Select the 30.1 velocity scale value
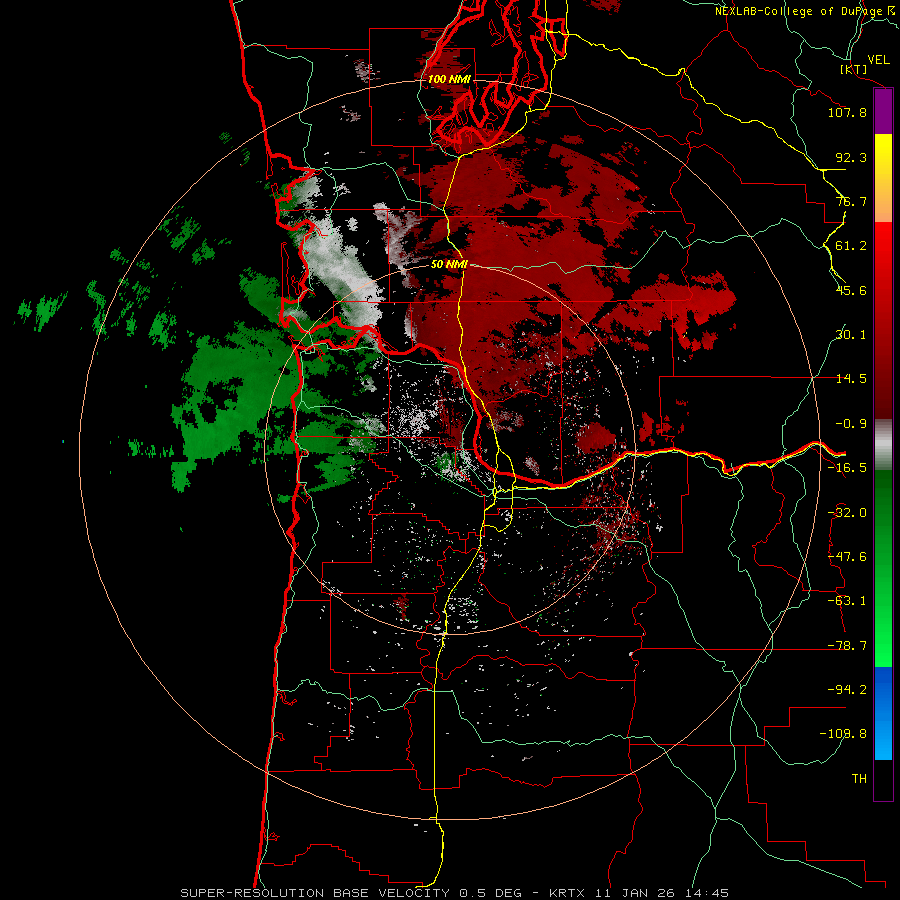The height and width of the screenshot is (900, 900). (851, 335)
